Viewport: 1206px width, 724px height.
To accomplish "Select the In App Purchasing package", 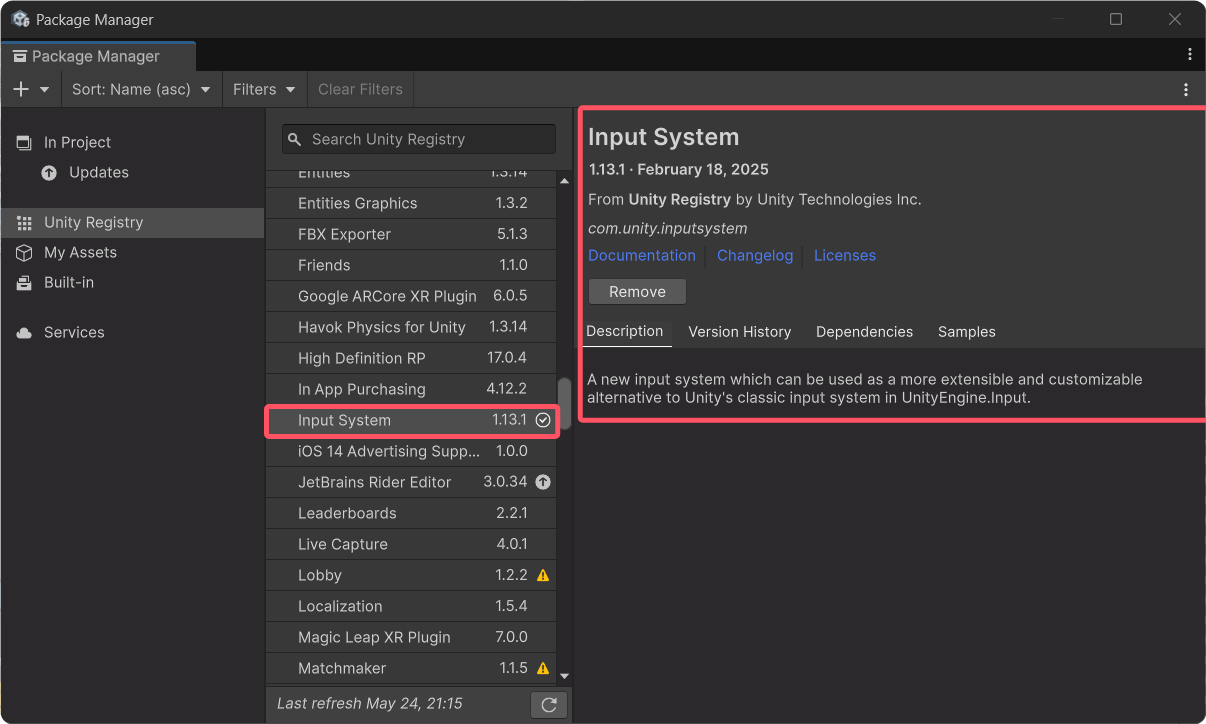I will [411, 389].
